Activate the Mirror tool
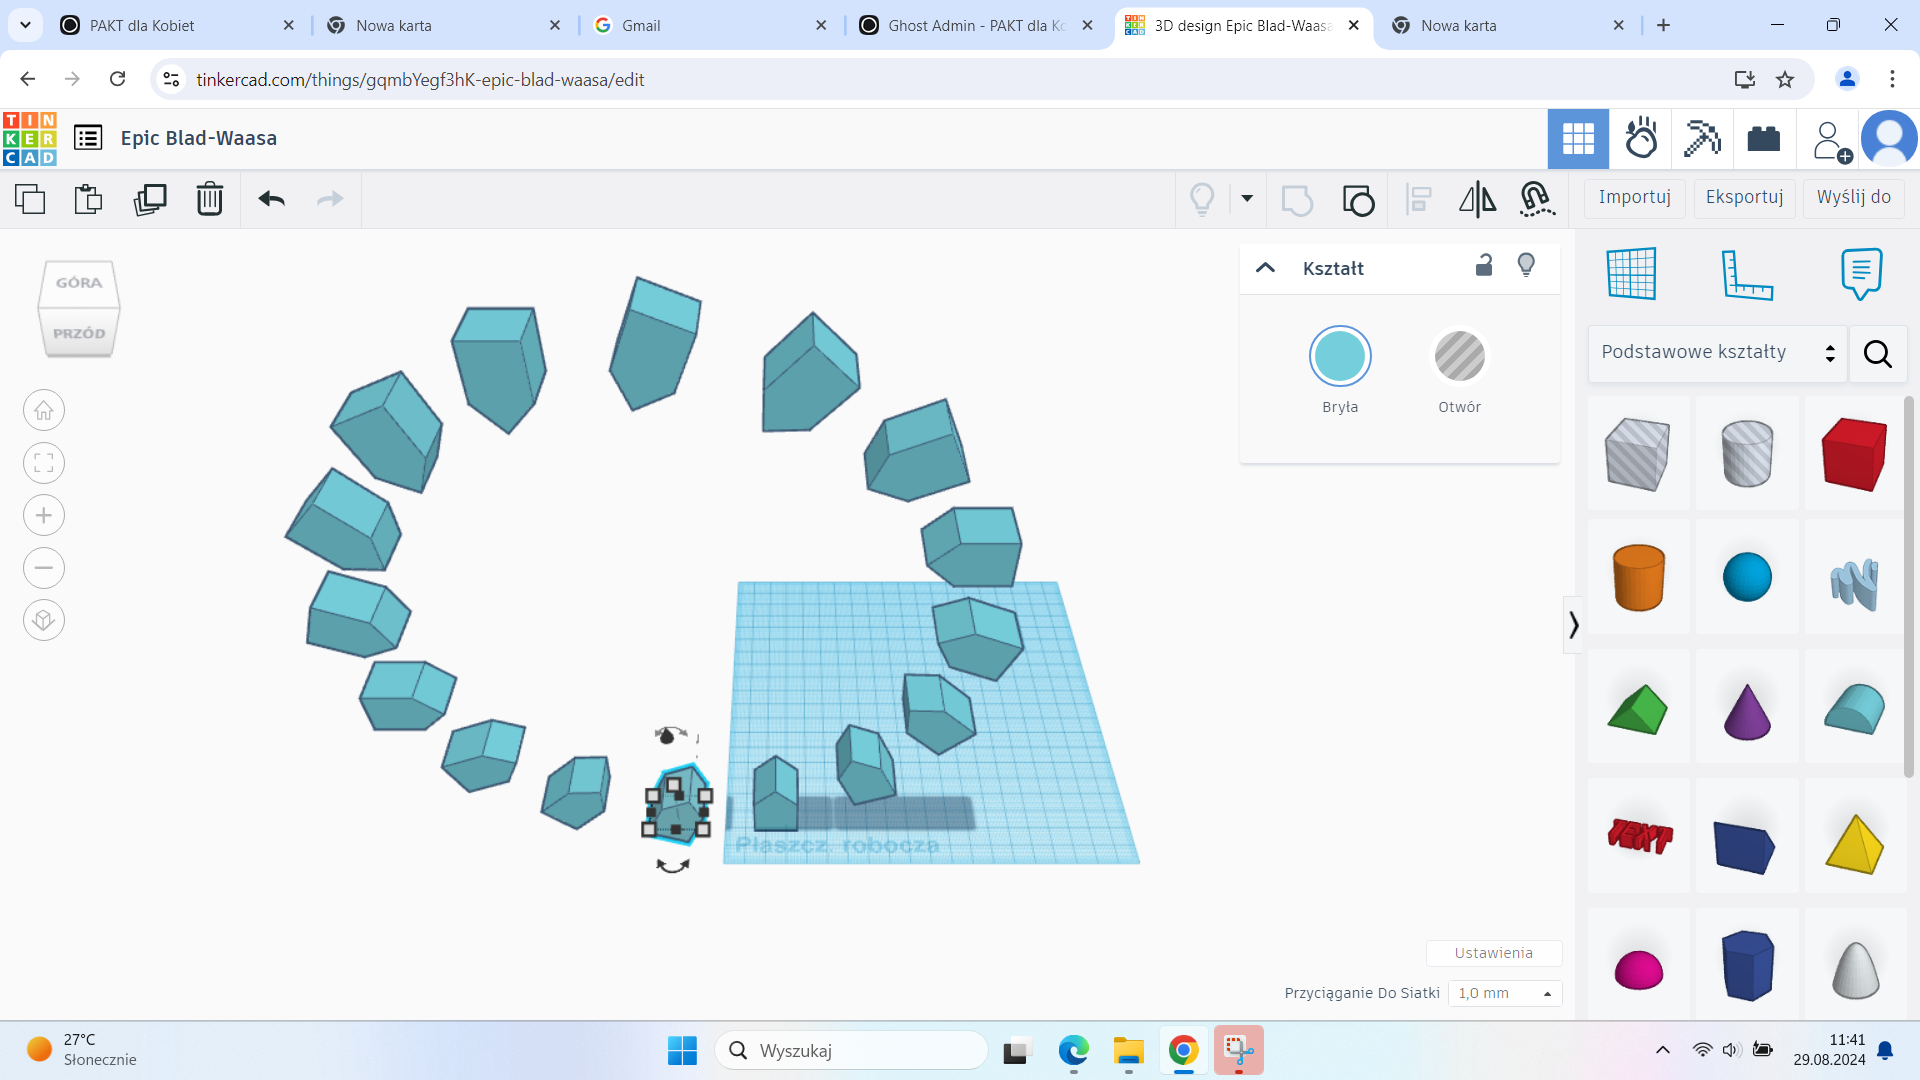 pyautogui.click(x=1477, y=199)
